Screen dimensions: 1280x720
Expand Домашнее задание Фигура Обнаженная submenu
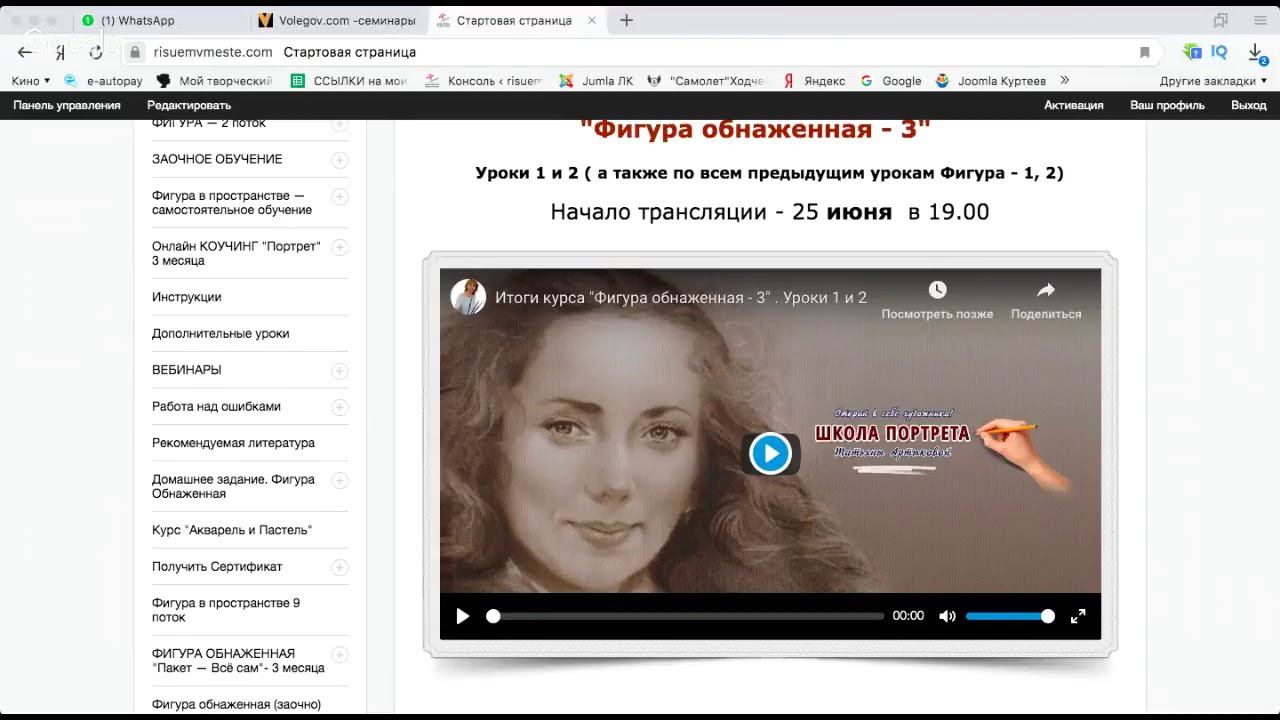340,480
